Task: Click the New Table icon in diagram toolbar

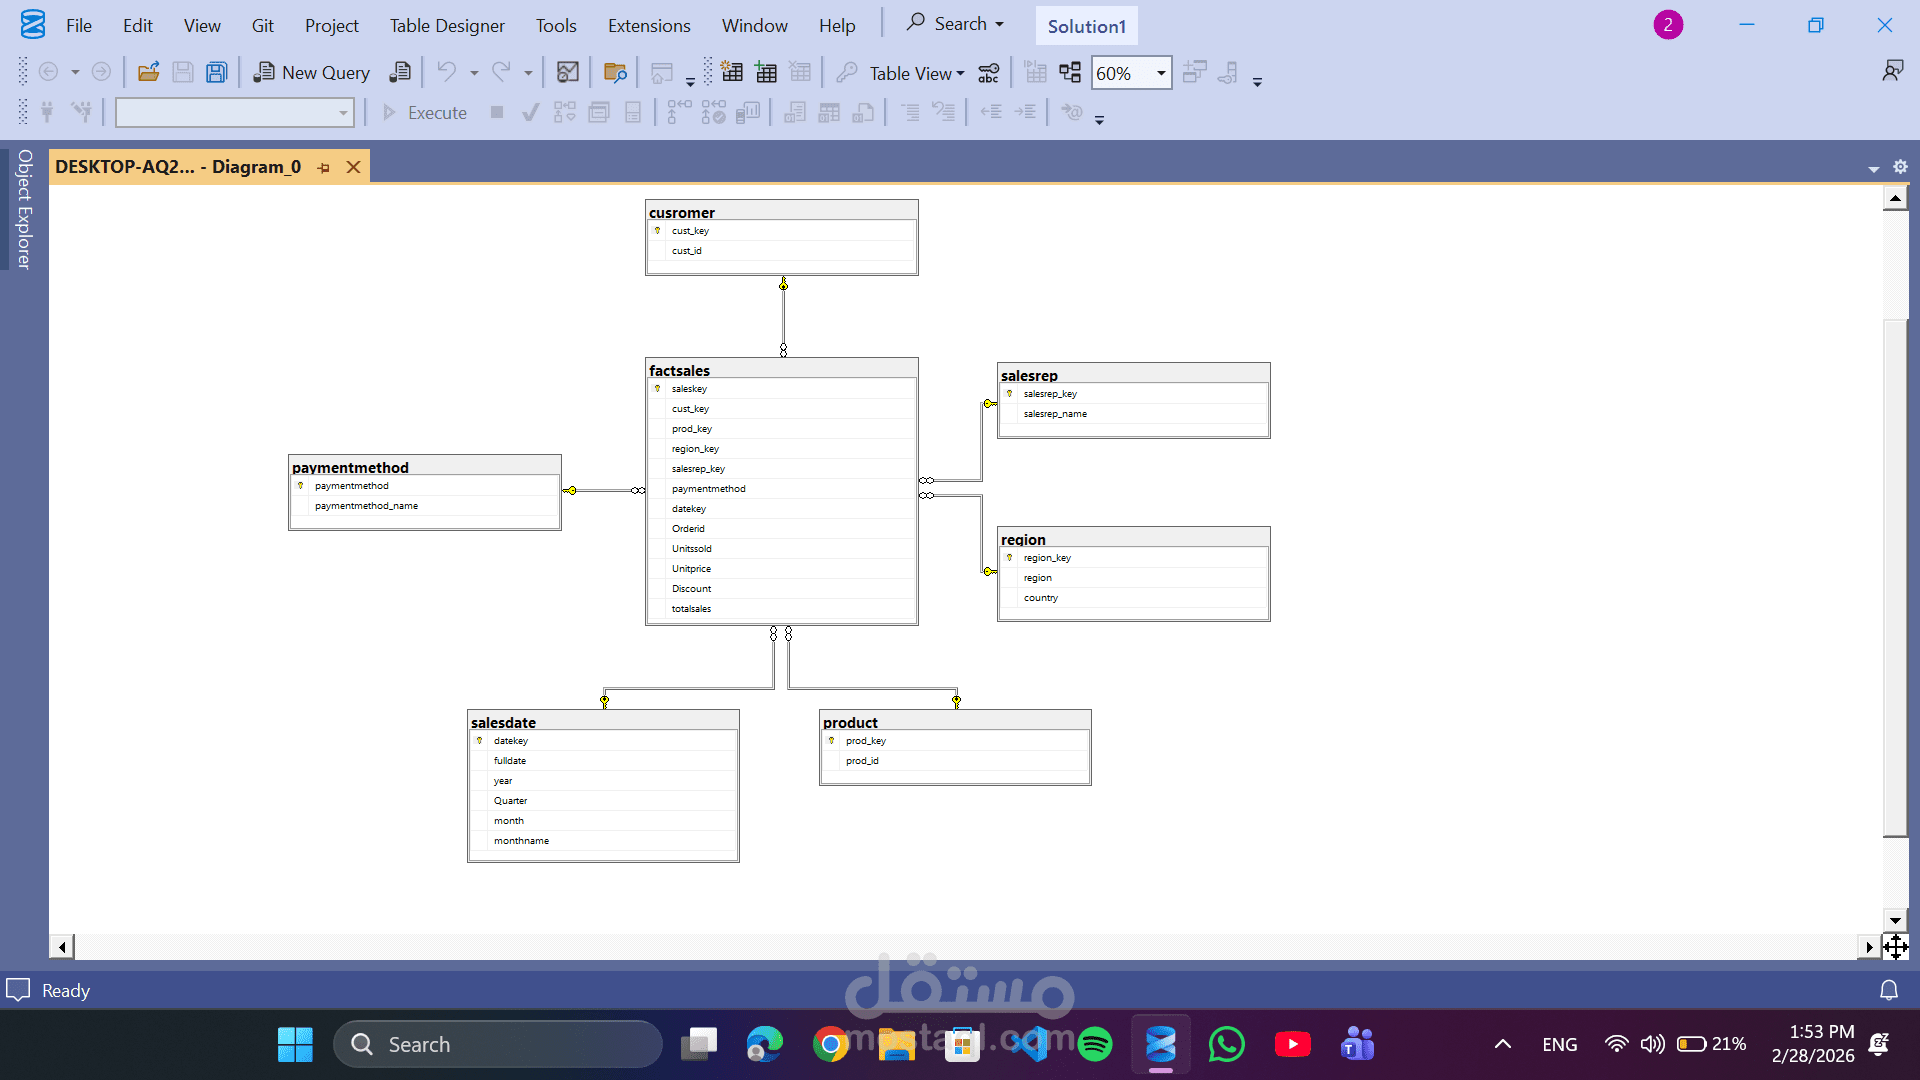Action: (x=732, y=72)
